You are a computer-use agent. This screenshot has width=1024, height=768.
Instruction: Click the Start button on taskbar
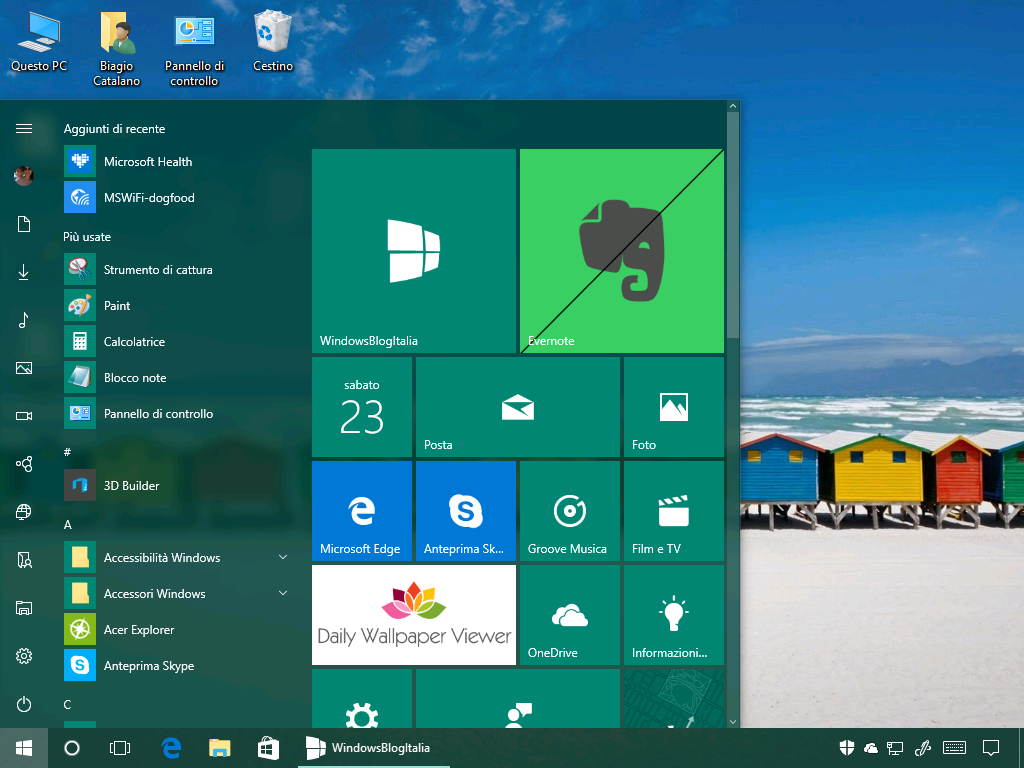24,748
